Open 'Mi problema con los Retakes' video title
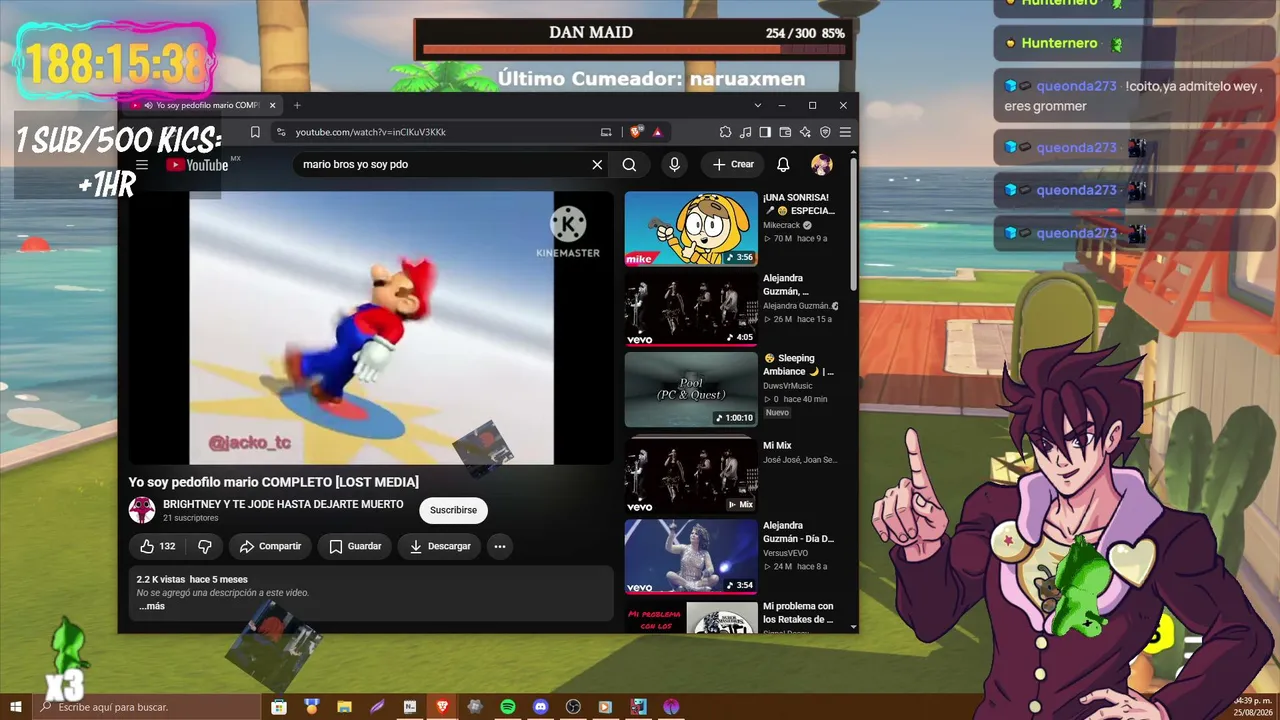Viewport: 1280px width, 720px height. click(798, 613)
